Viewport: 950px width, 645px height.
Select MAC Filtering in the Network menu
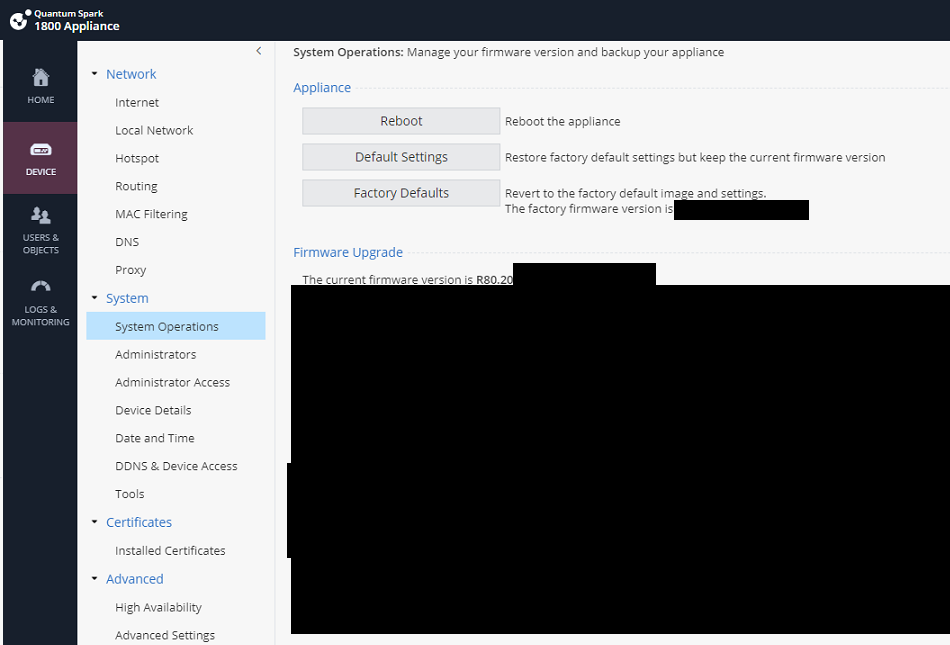[151, 214]
